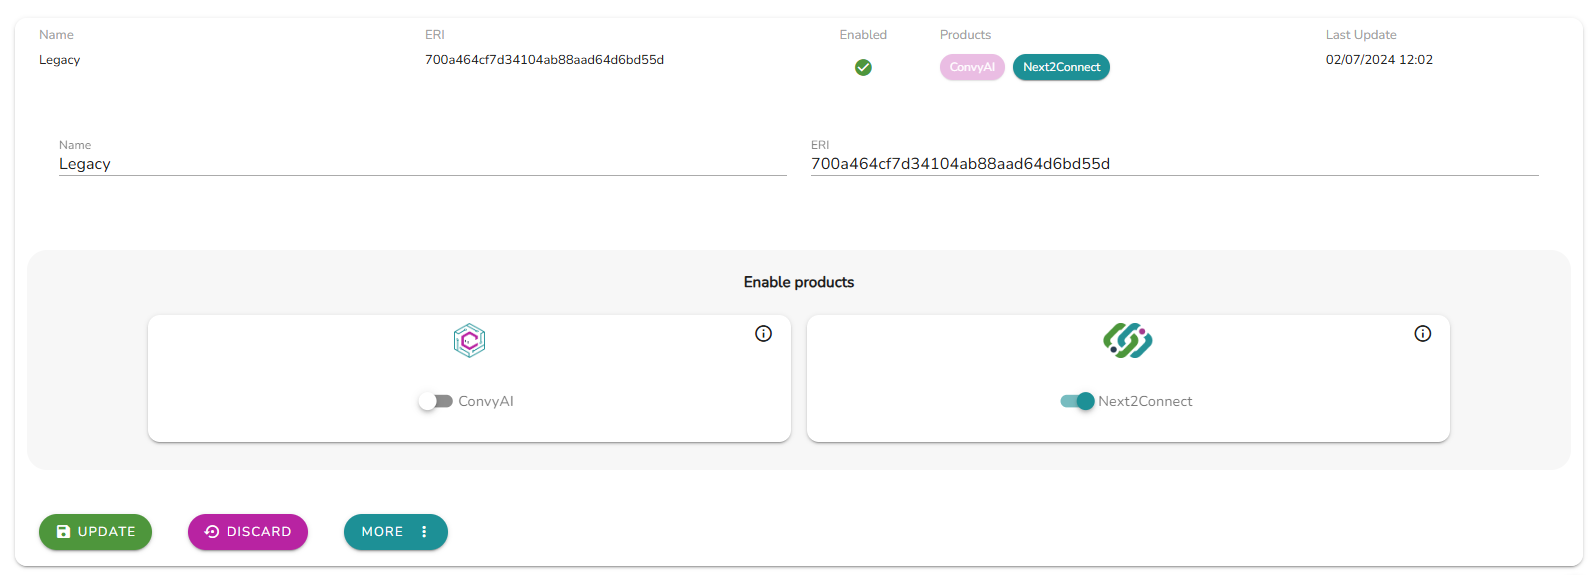
Task: Click the Next2Connect toggle label text
Action: pos(1145,401)
